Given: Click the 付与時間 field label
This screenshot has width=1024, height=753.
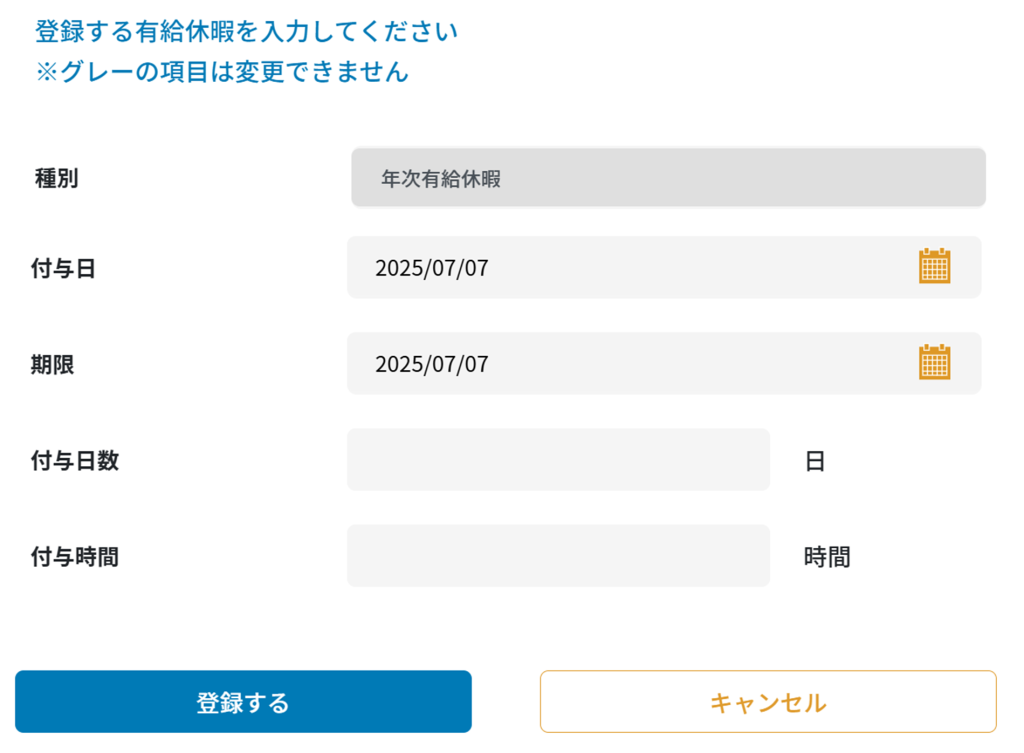Looking at the screenshot, I should pyautogui.click(x=75, y=556).
